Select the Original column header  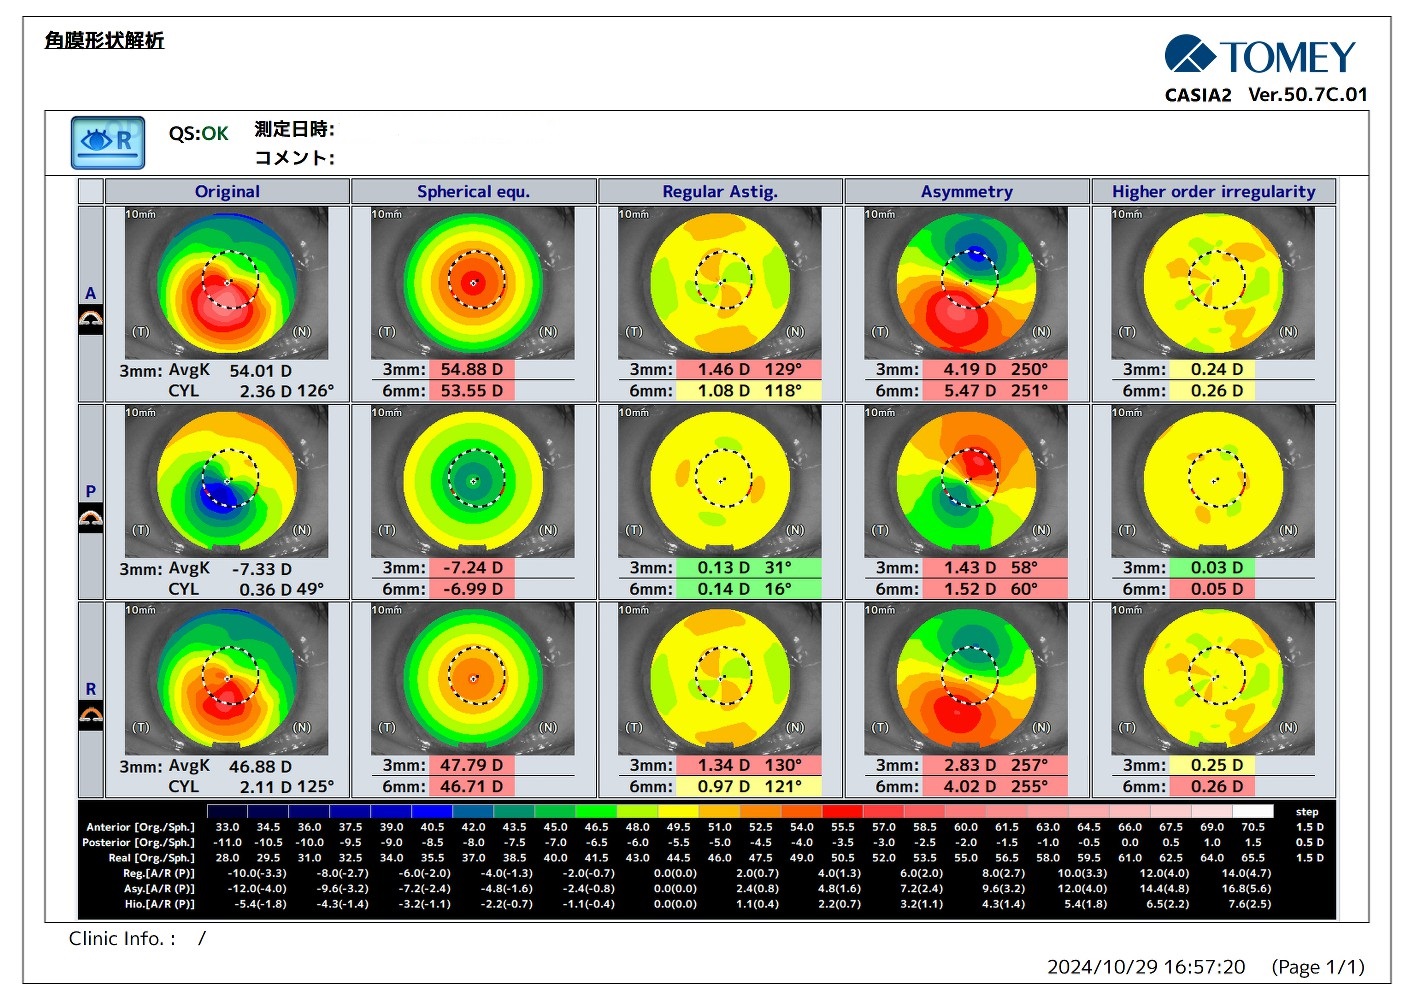coord(227,191)
